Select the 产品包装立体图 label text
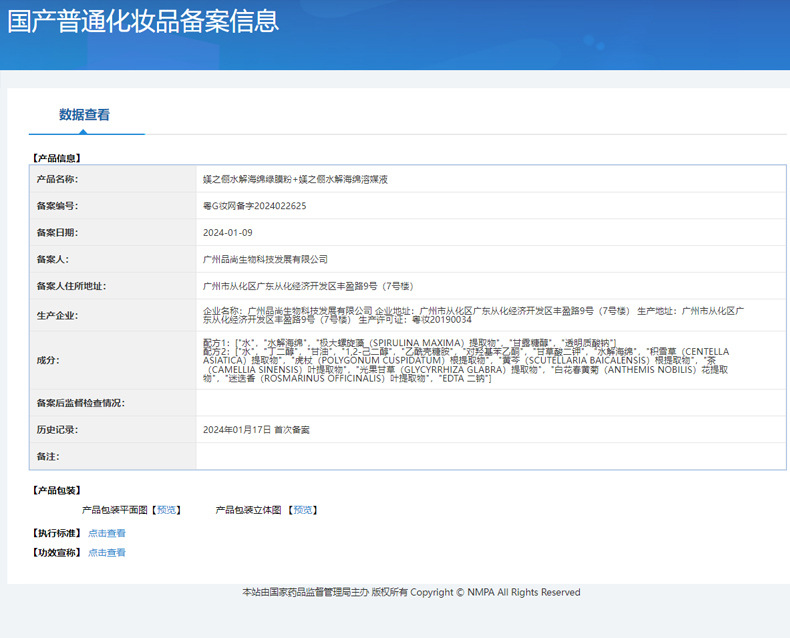Image resolution: width=790 pixels, height=638 pixels. pyautogui.click(x=248, y=510)
